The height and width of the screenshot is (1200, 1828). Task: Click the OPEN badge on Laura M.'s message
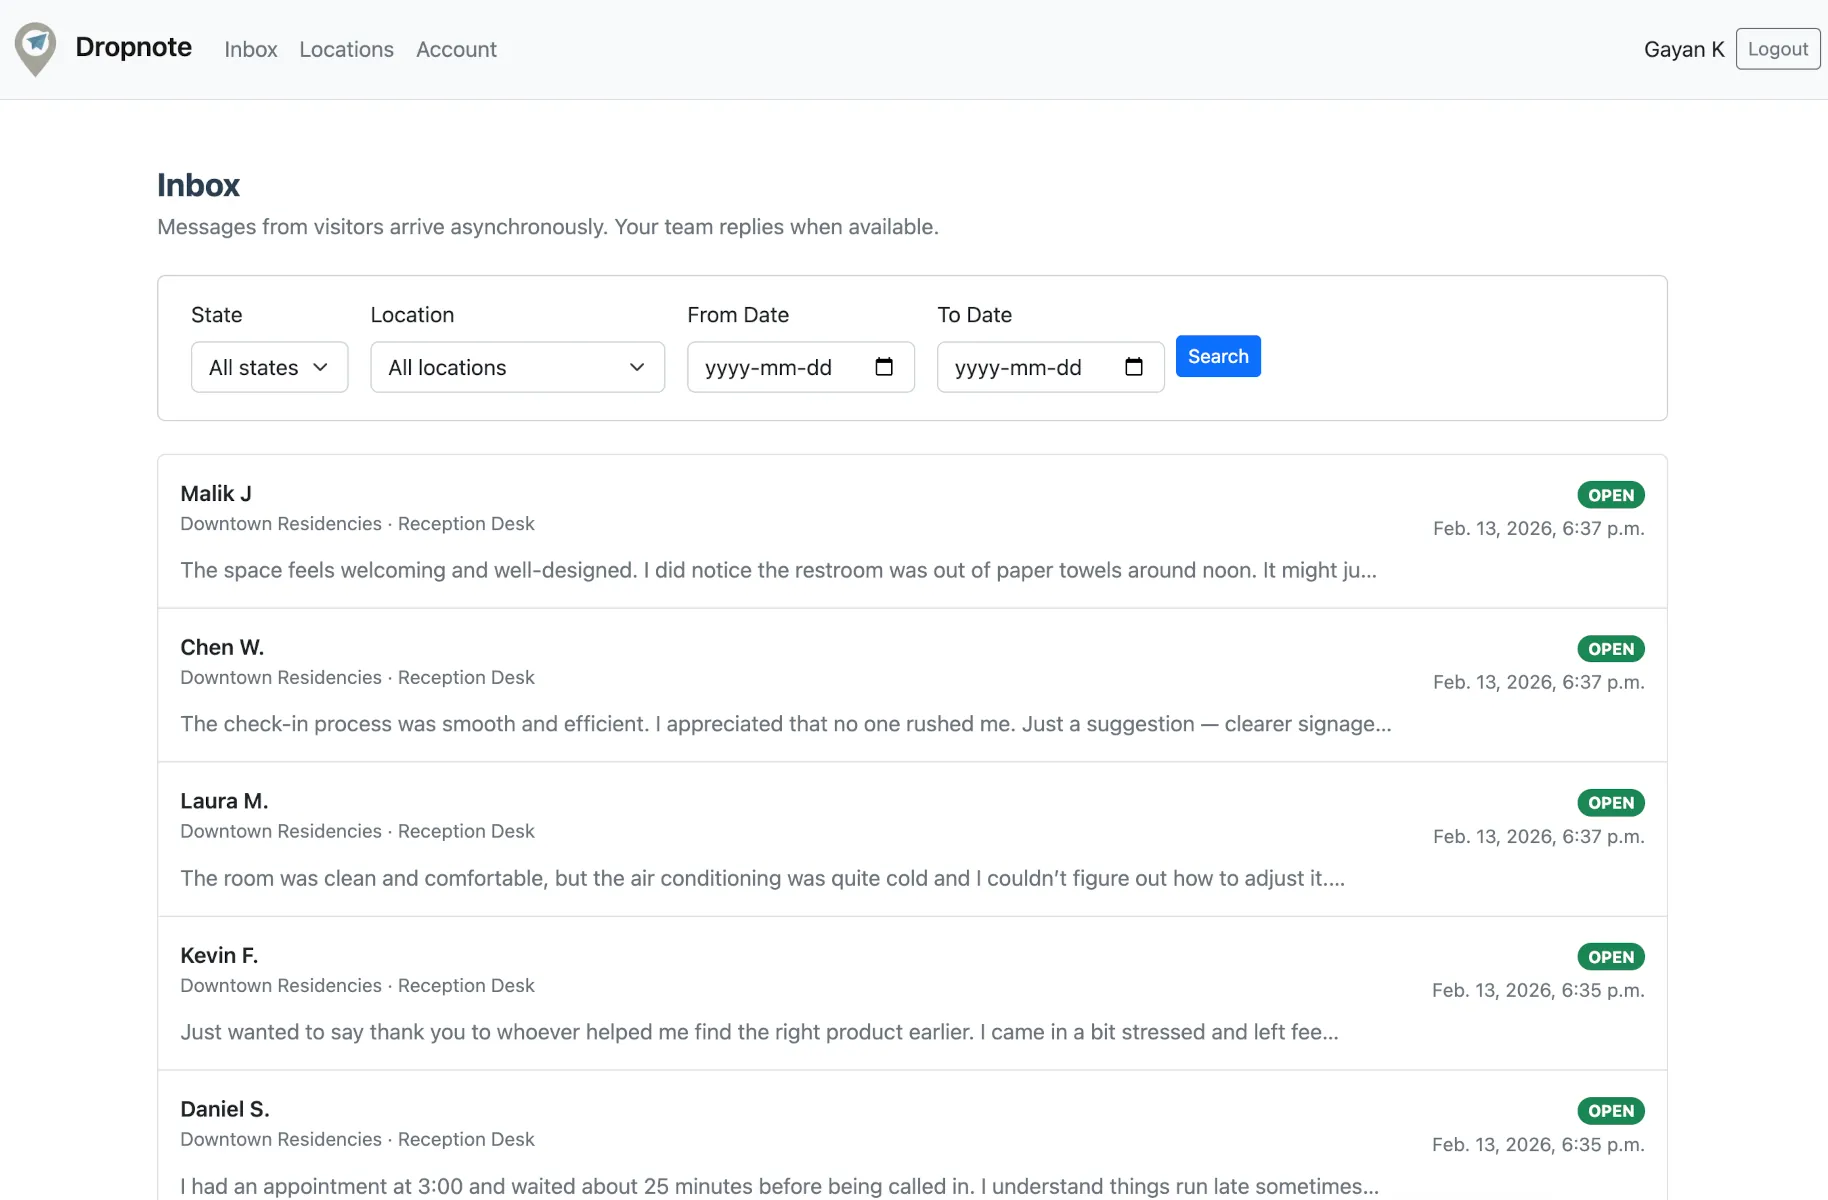click(1610, 803)
